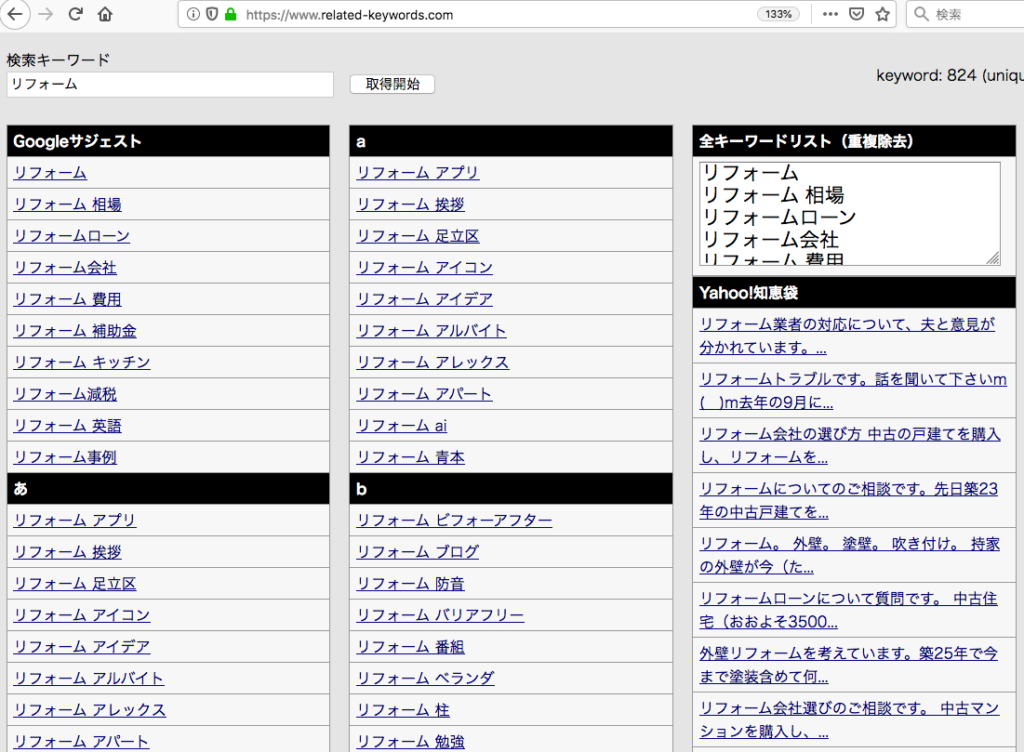Open the リフォーム ブログ link

pos(418,552)
